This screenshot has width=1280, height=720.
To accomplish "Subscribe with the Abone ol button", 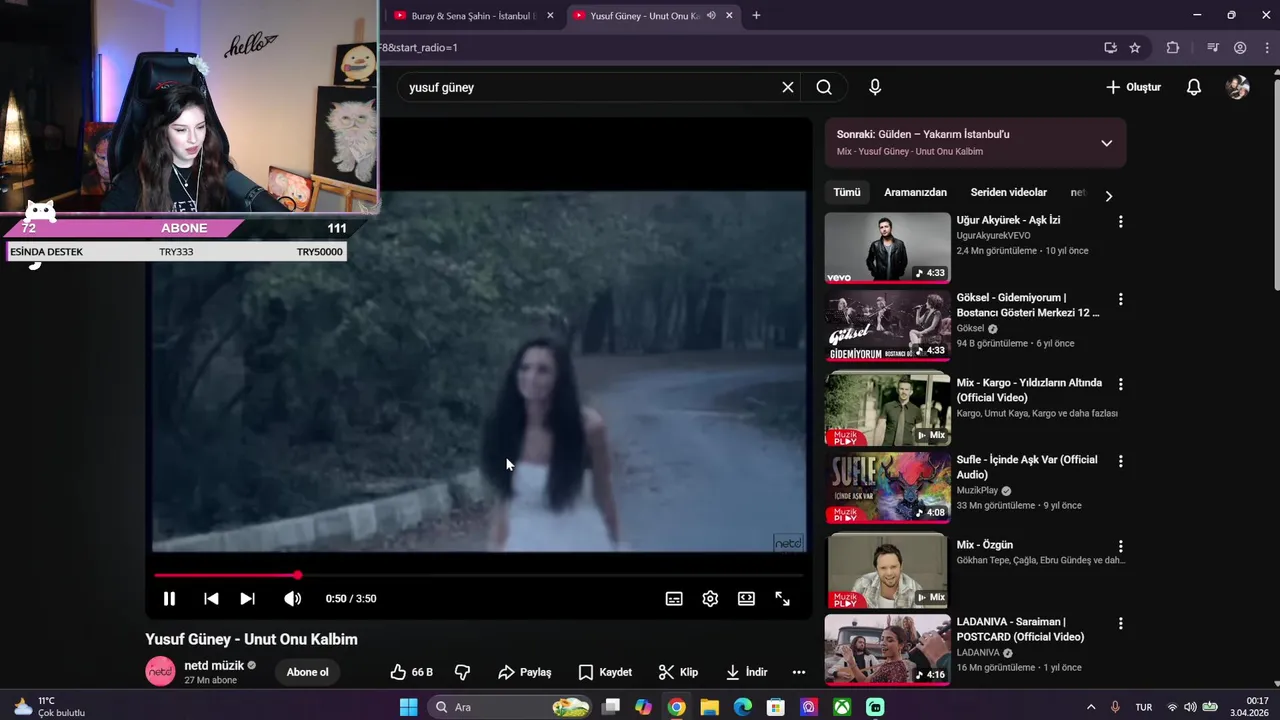I will tap(308, 672).
